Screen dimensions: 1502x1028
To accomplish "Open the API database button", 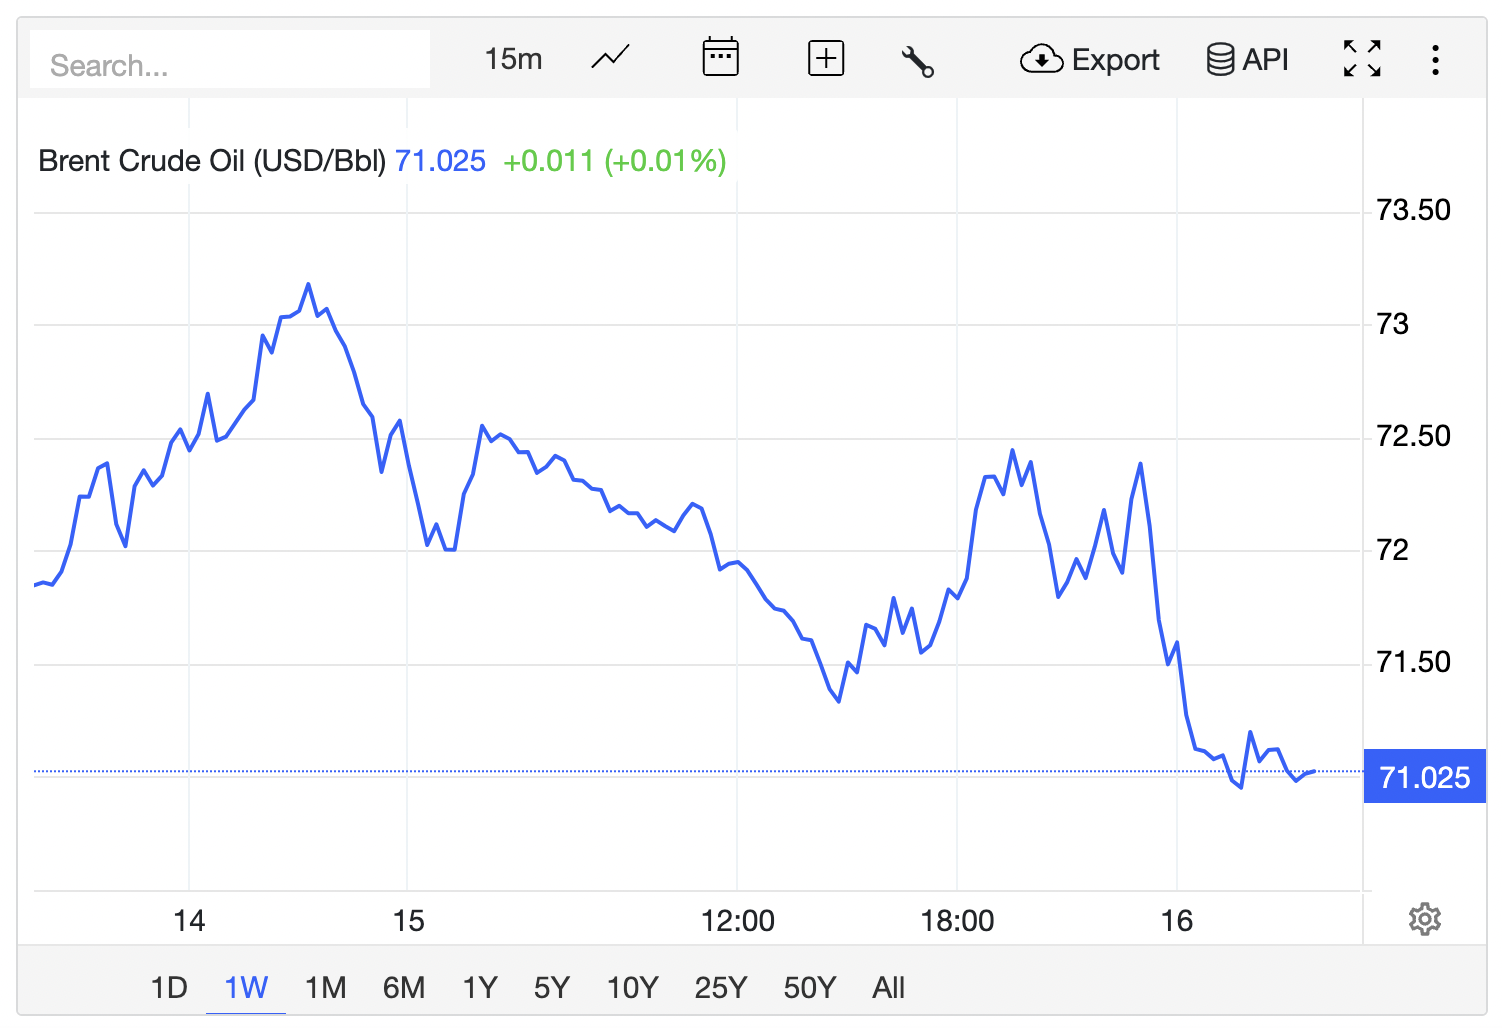I will click(x=1247, y=60).
